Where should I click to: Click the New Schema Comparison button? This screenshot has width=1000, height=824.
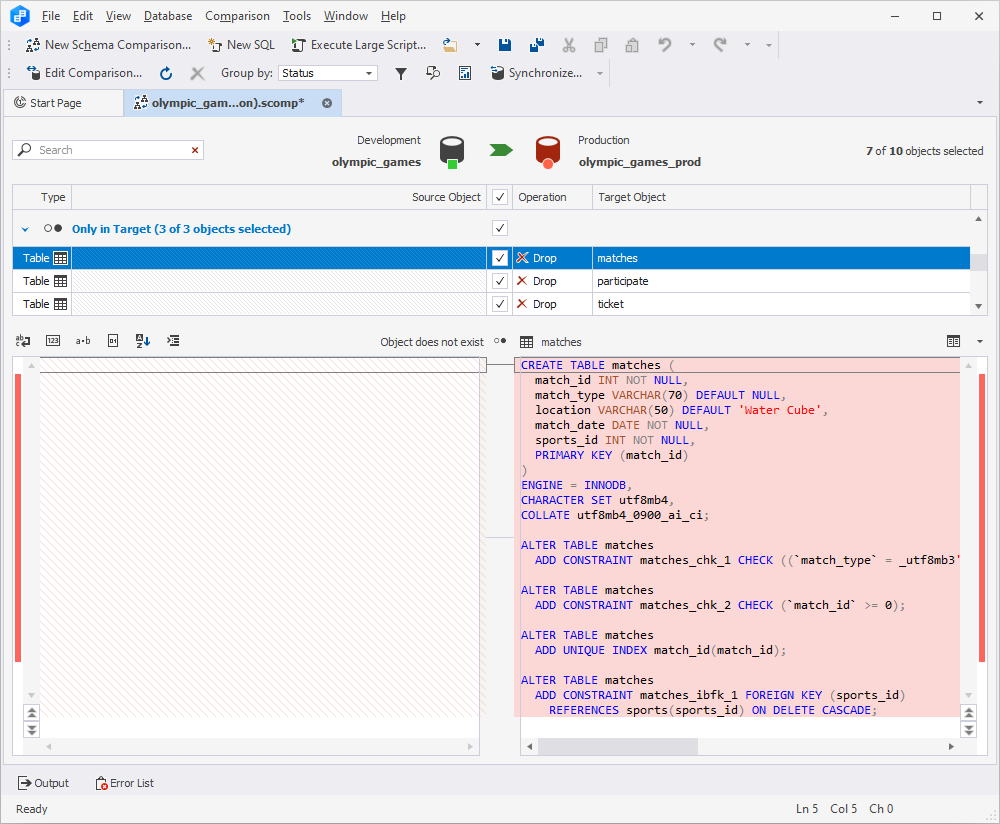click(x=108, y=45)
